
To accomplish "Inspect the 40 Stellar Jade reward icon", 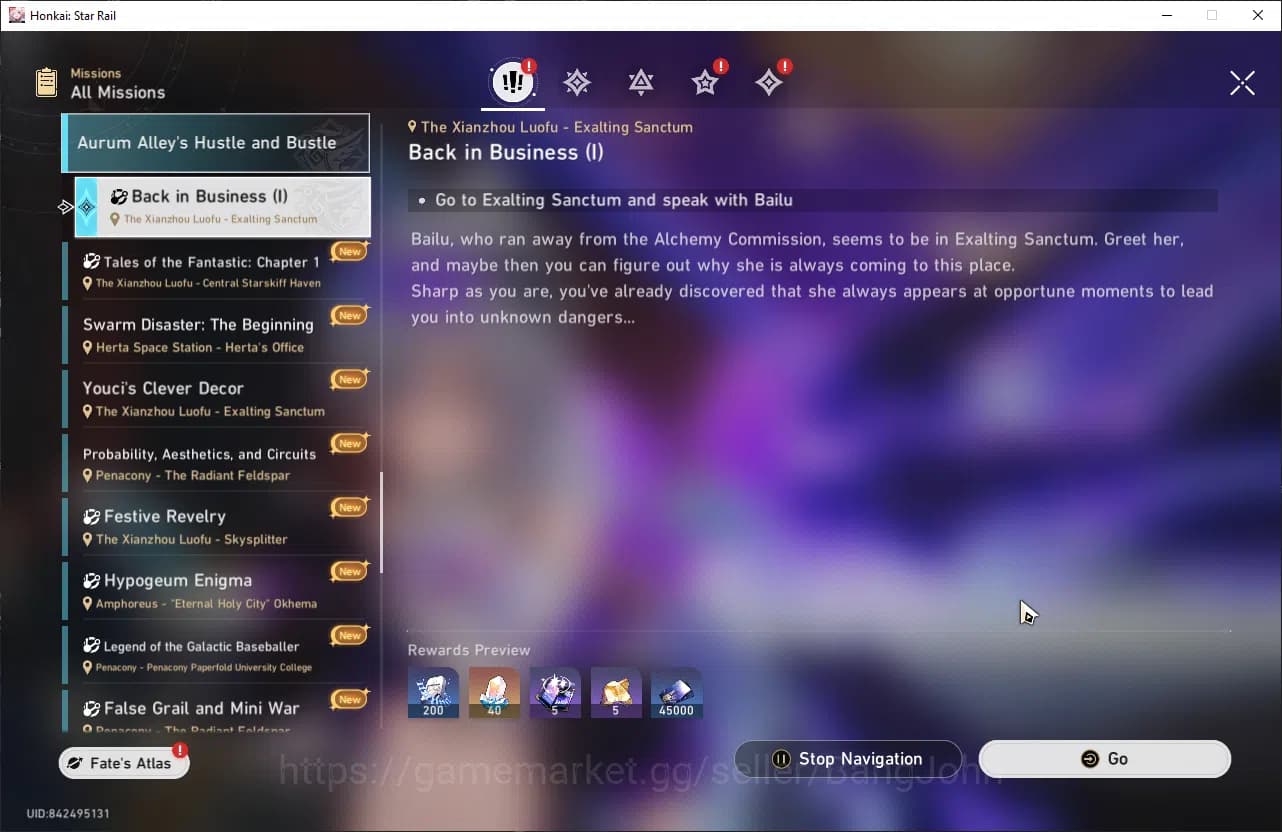I will point(494,692).
